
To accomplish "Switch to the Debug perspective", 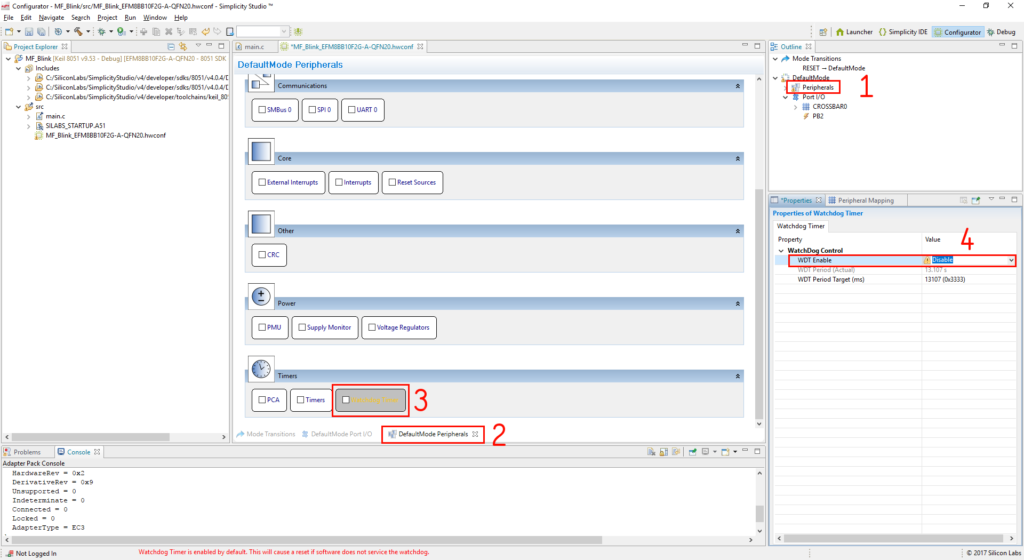I will click(x=998, y=32).
